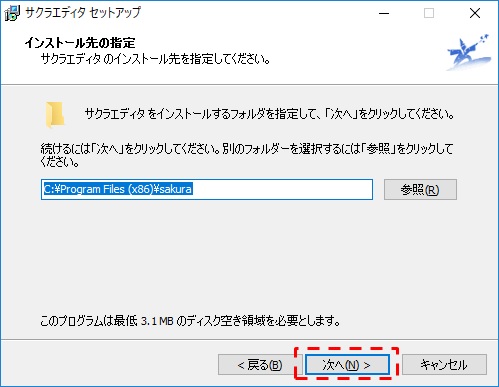Minimize the サクラエディタ セットアップ window

coord(384,13)
